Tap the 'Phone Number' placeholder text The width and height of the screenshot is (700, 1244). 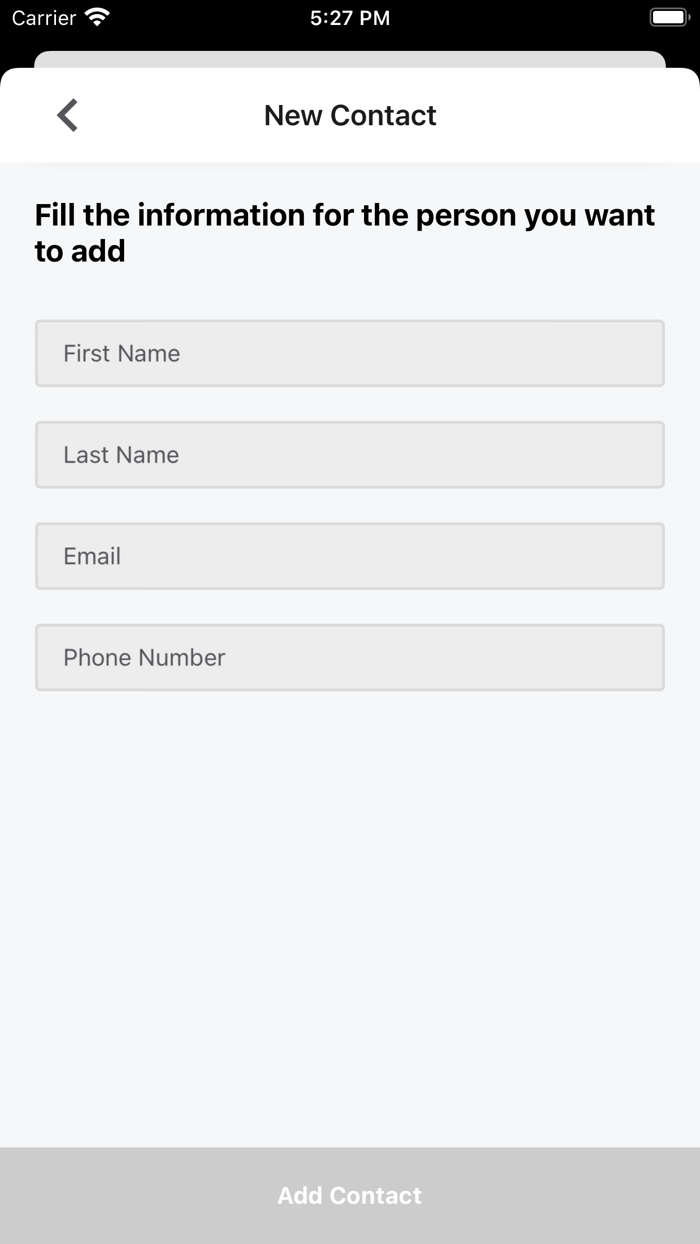point(144,657)
